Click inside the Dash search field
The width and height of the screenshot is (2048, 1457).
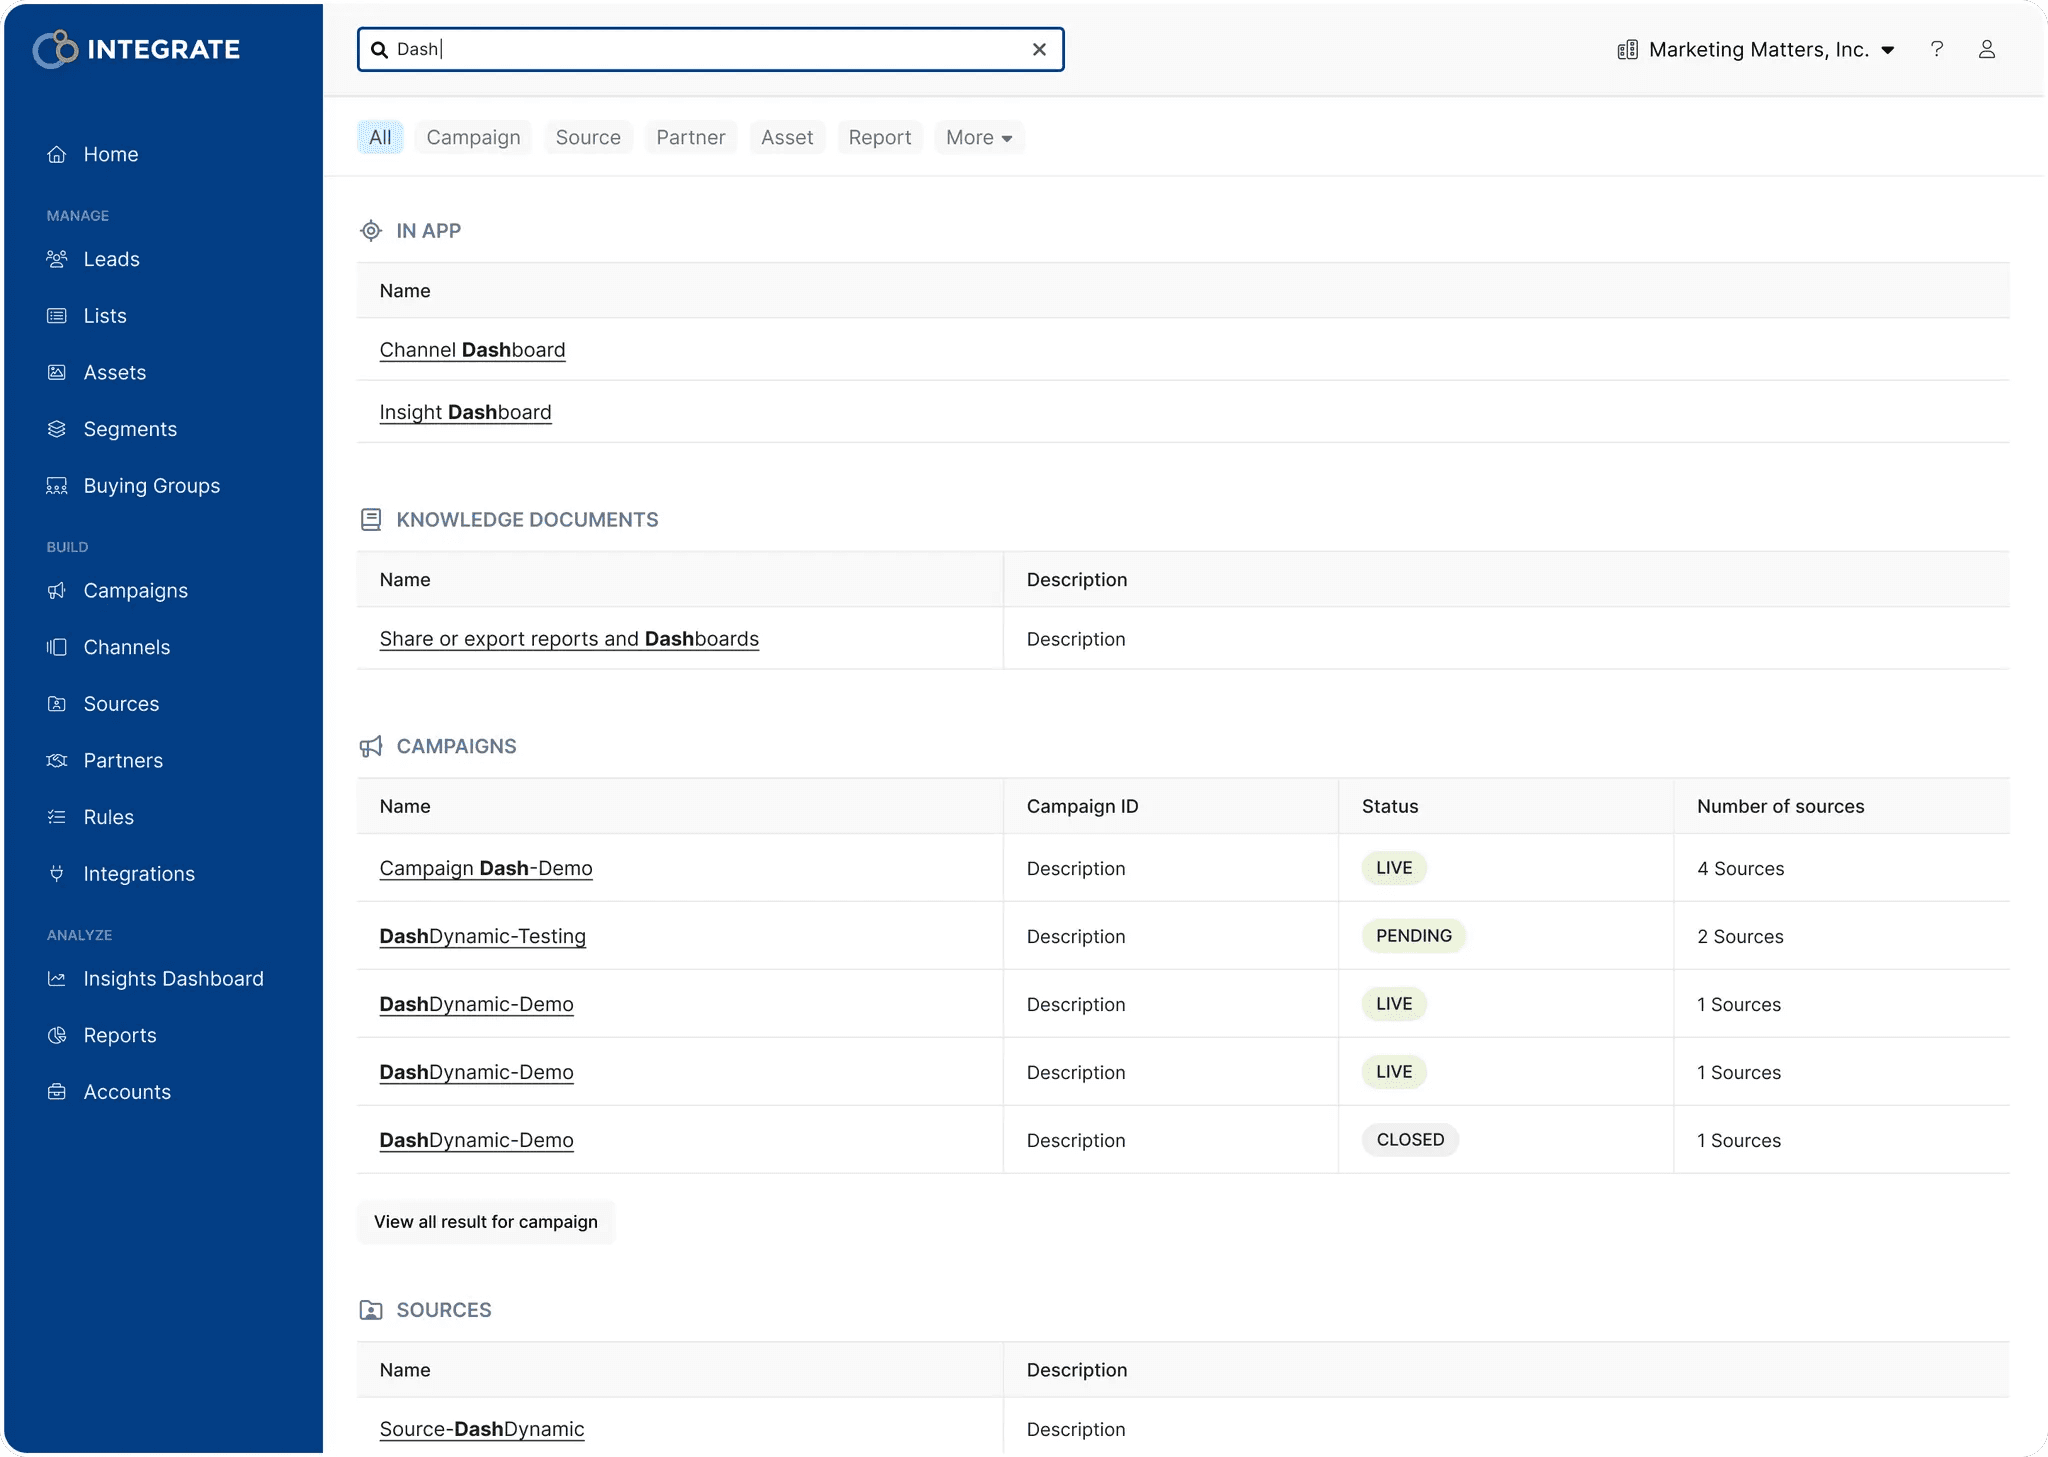tap(700, 49)
